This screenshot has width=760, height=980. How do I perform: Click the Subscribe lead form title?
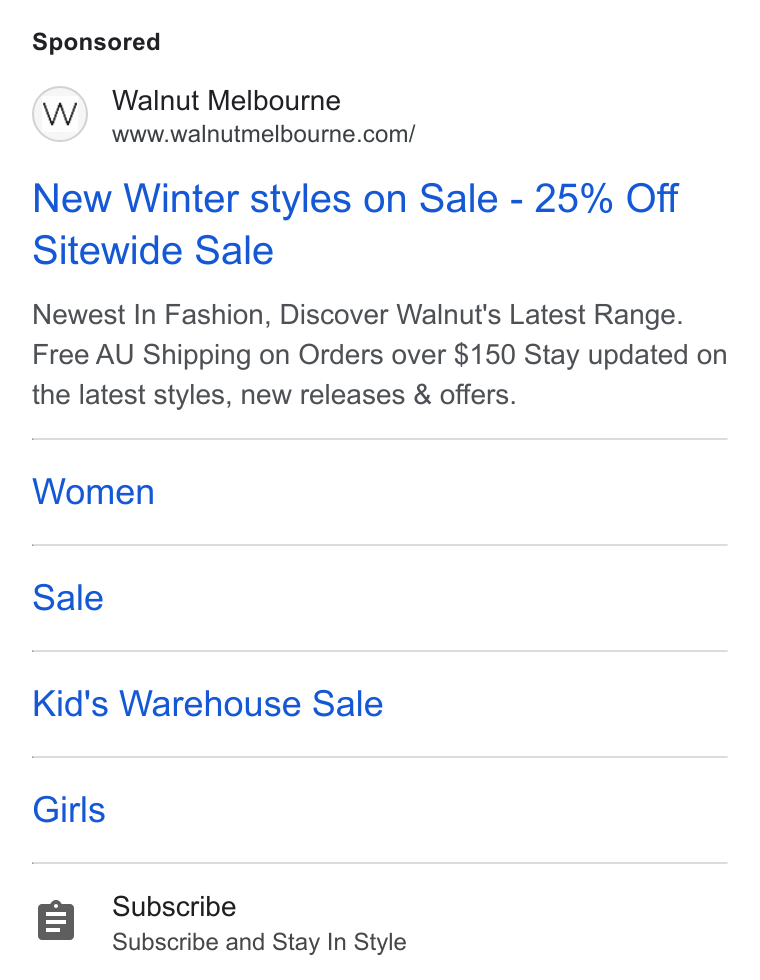click(174, 906)
